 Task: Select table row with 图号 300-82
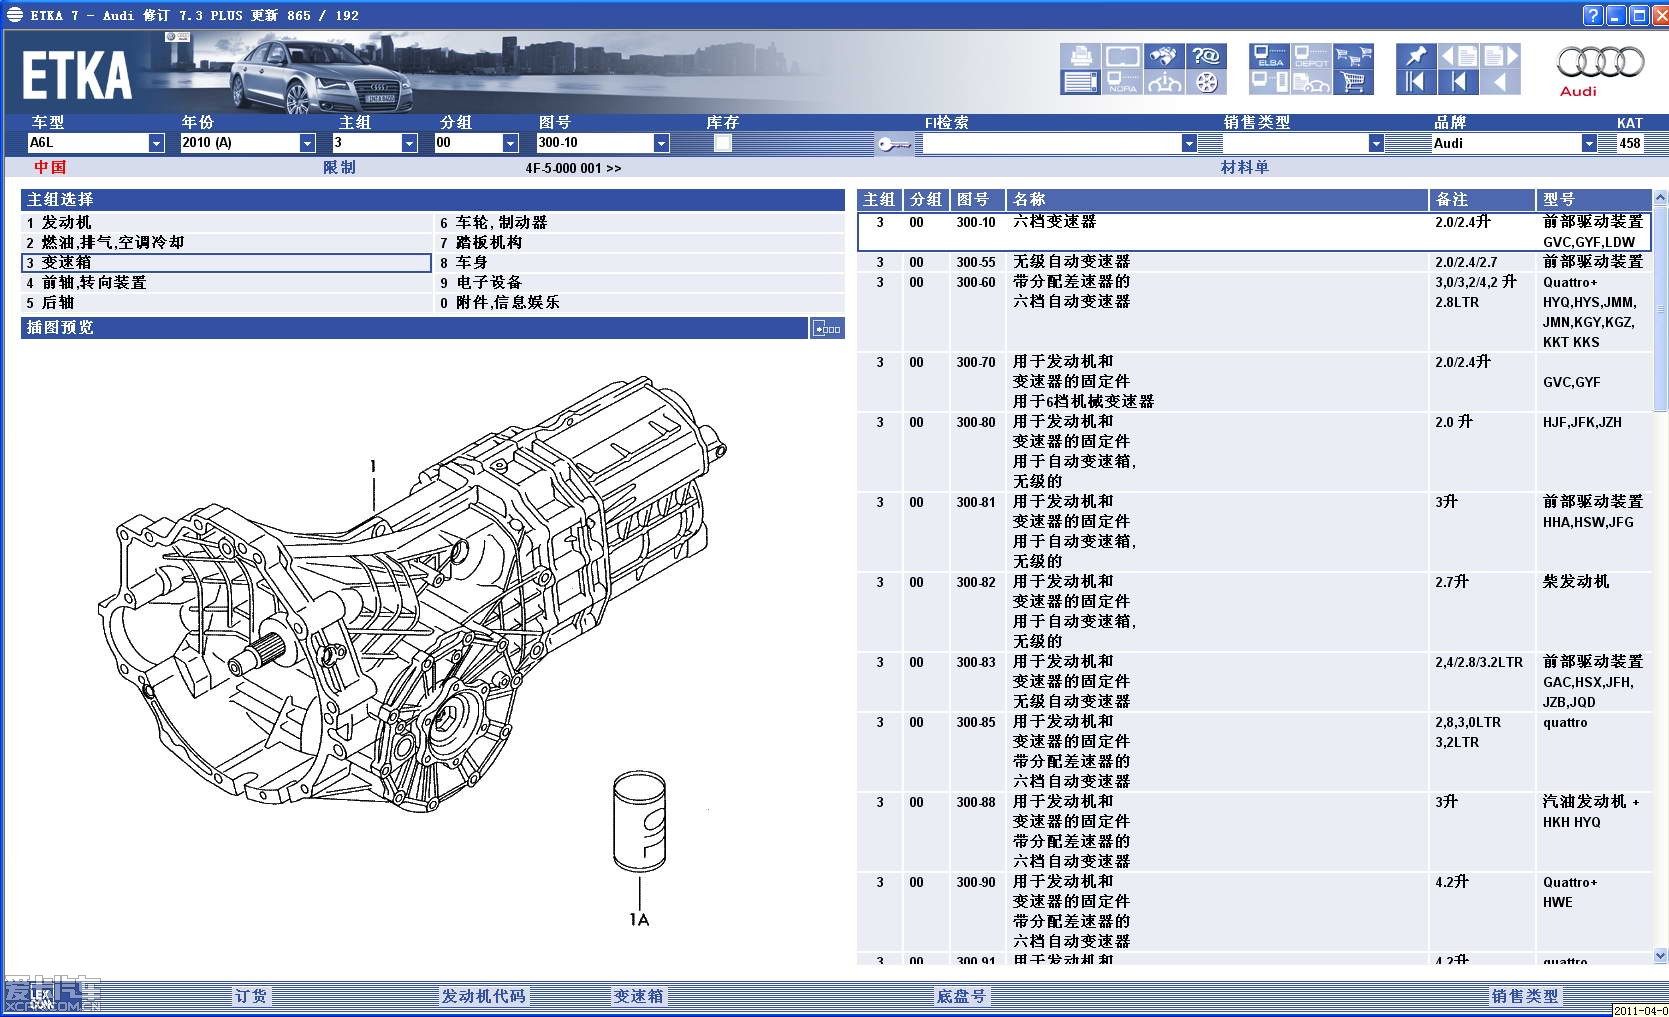point(1254,611)
